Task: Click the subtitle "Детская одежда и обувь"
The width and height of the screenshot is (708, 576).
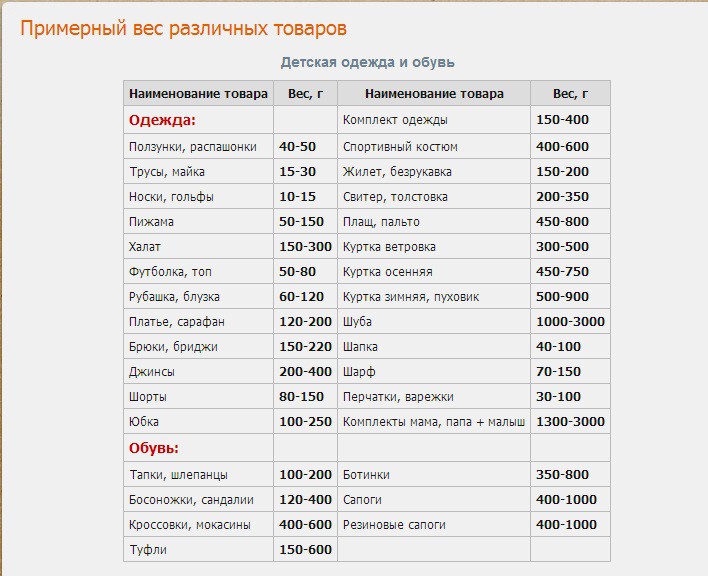Action: coord(367,62)
